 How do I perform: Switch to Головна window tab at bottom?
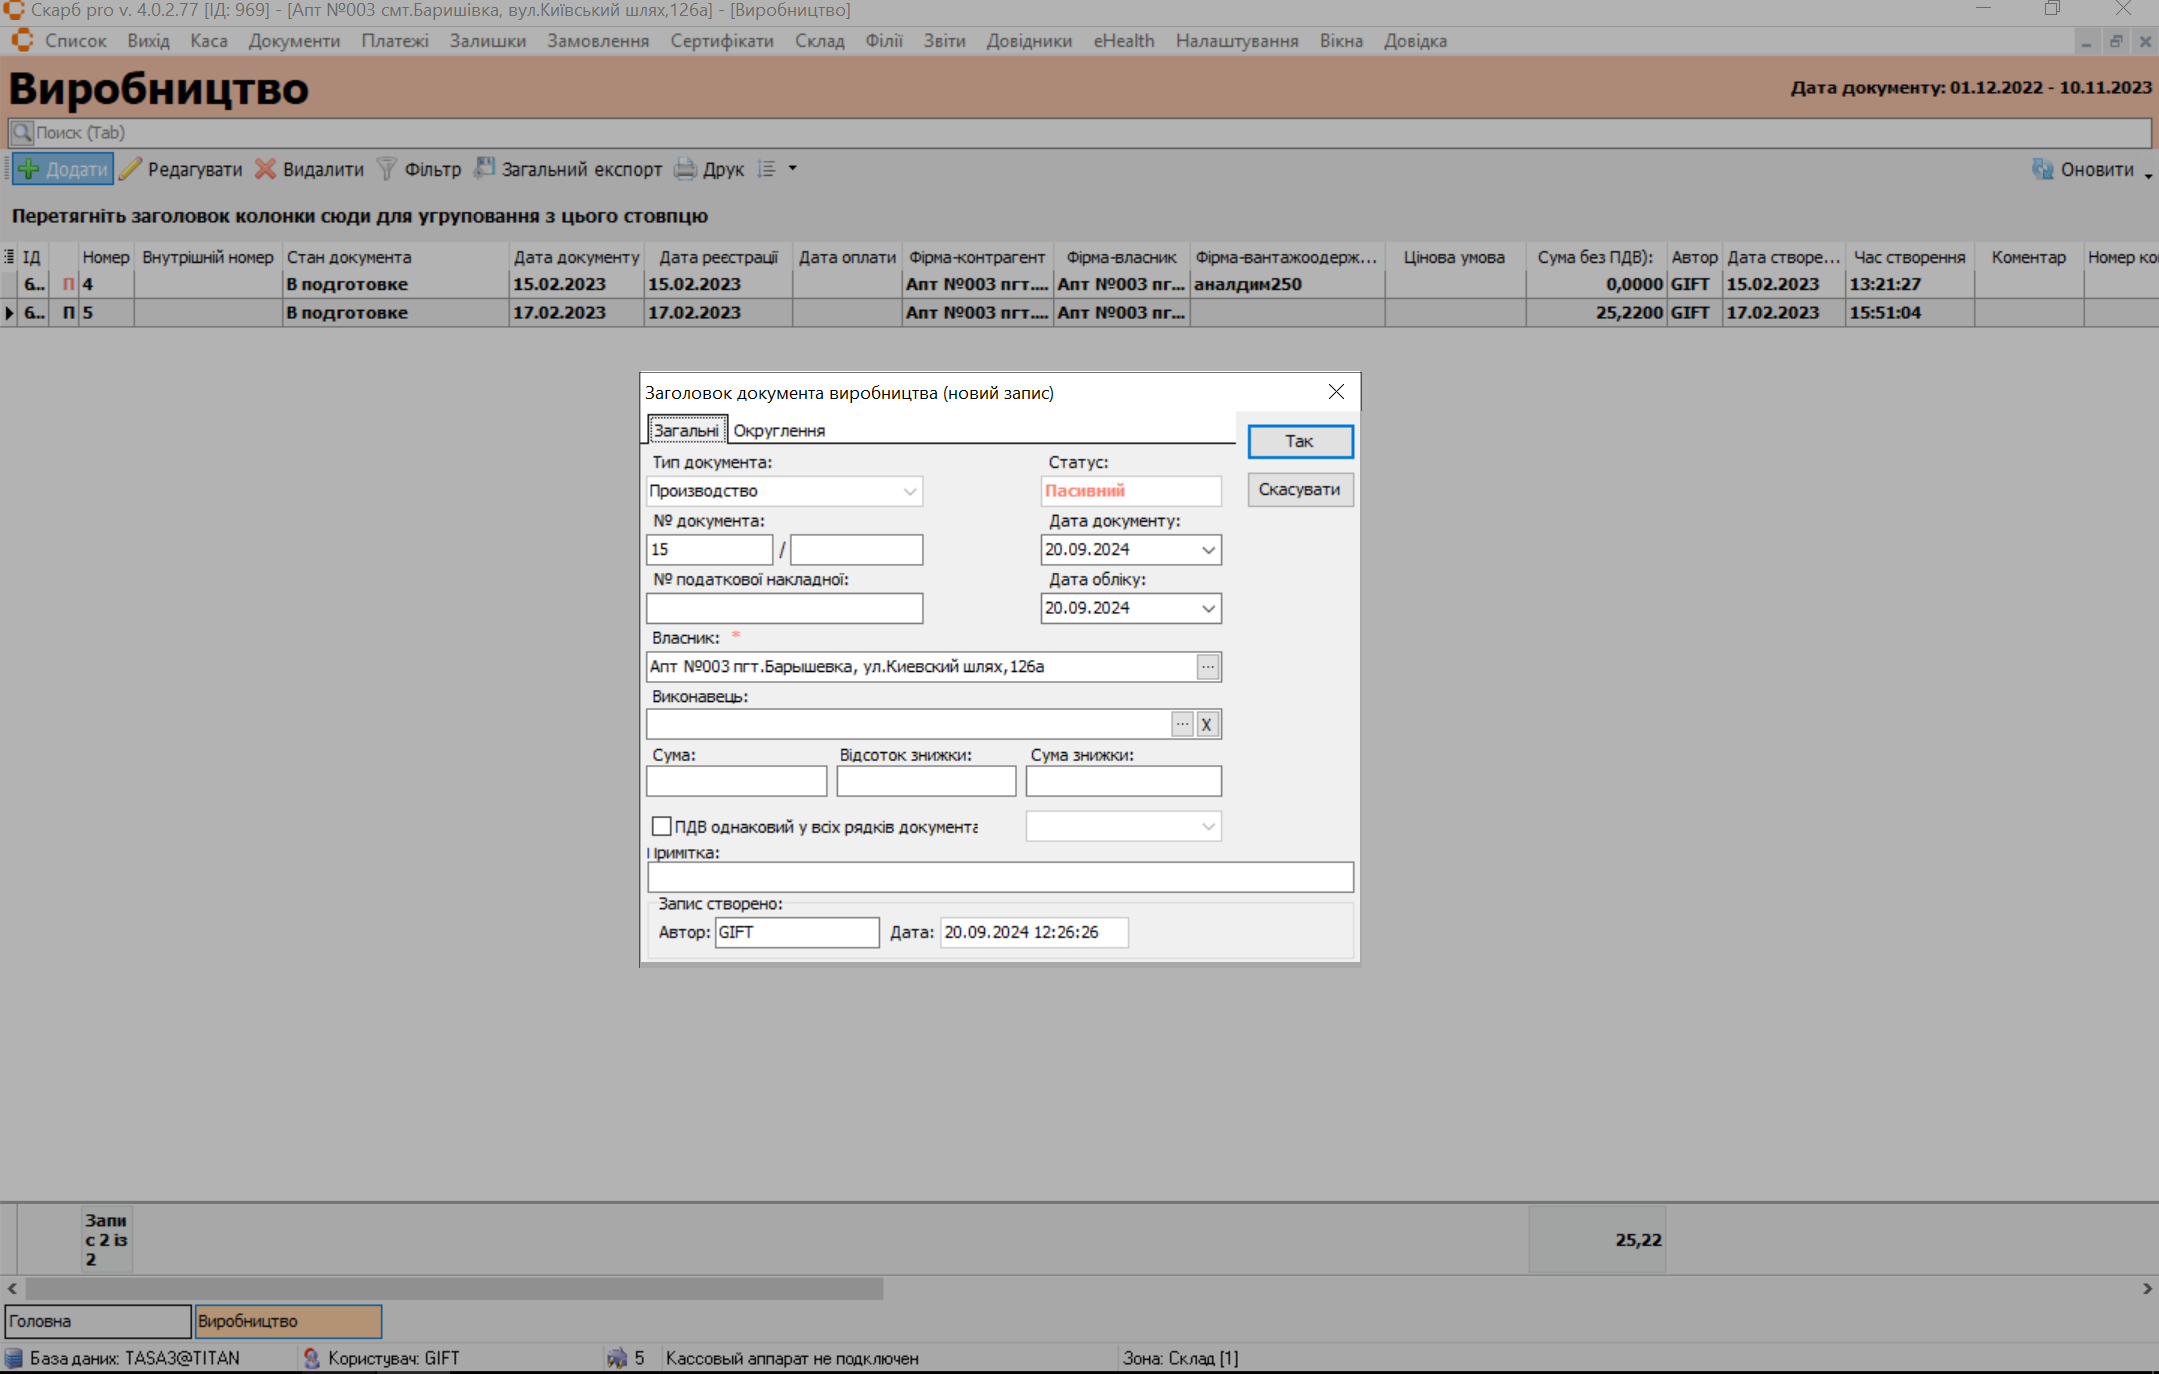97,1321
